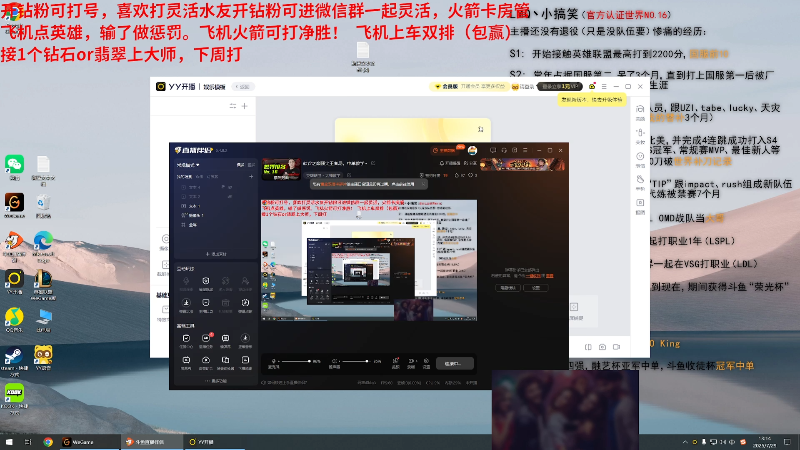
Task: Click the plus button above the source list
Action: tap(251, 177)
